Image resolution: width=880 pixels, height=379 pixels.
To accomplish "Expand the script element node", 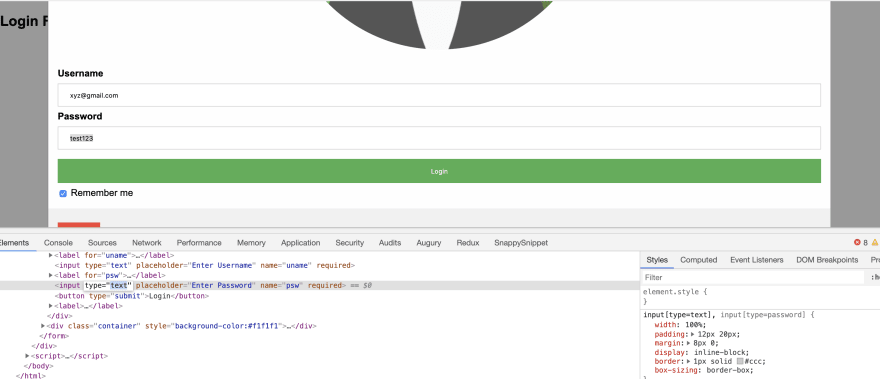I will [27, 356].
